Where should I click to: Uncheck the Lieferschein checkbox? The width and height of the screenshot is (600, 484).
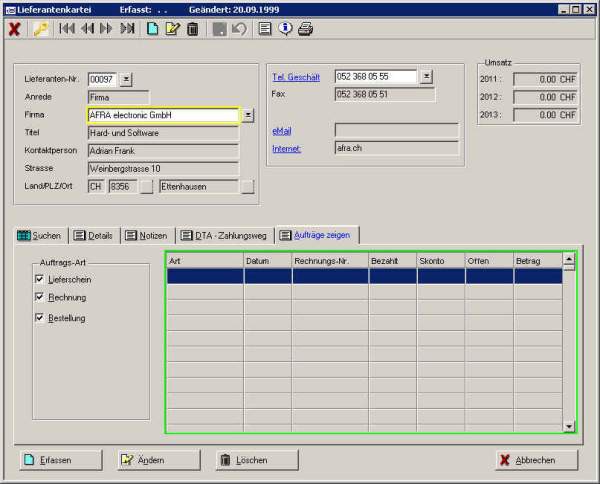coord(39,280)
